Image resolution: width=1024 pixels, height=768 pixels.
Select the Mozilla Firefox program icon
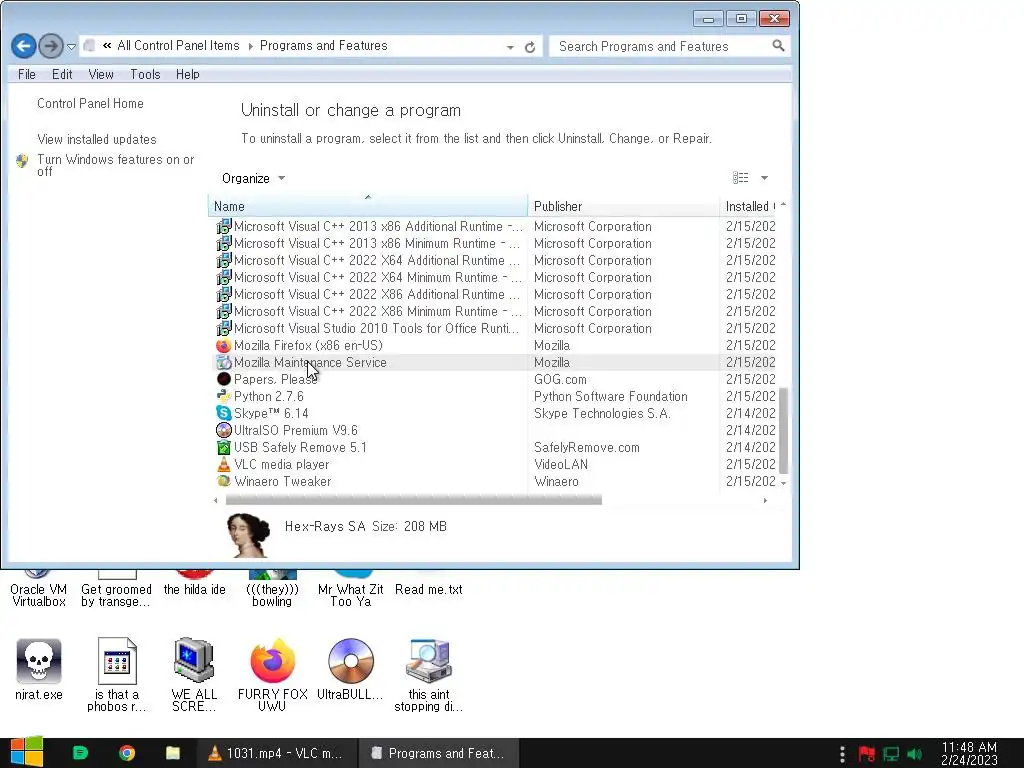point(223,345)
